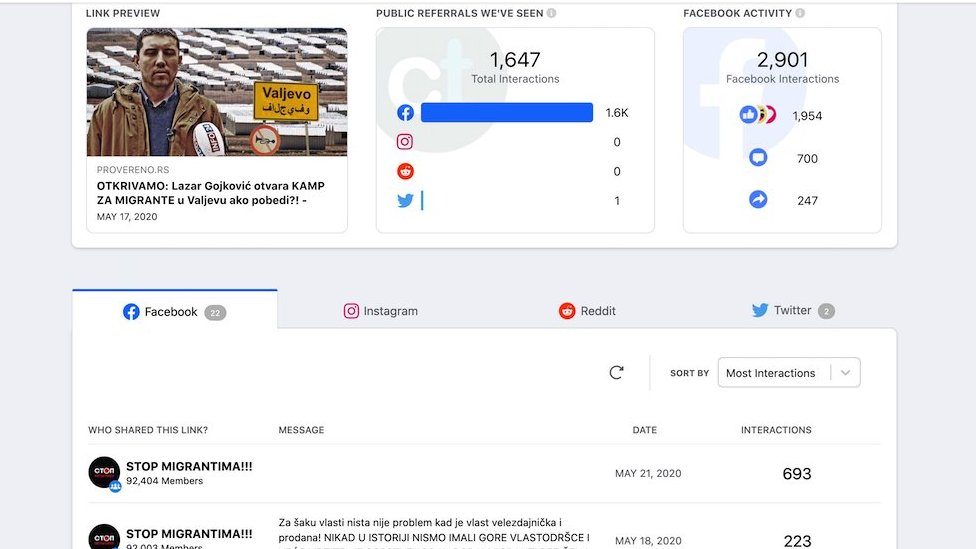Expand sort options using the chevron arrow
This screenshot has width=976, height=549.
tap(845, 373)
